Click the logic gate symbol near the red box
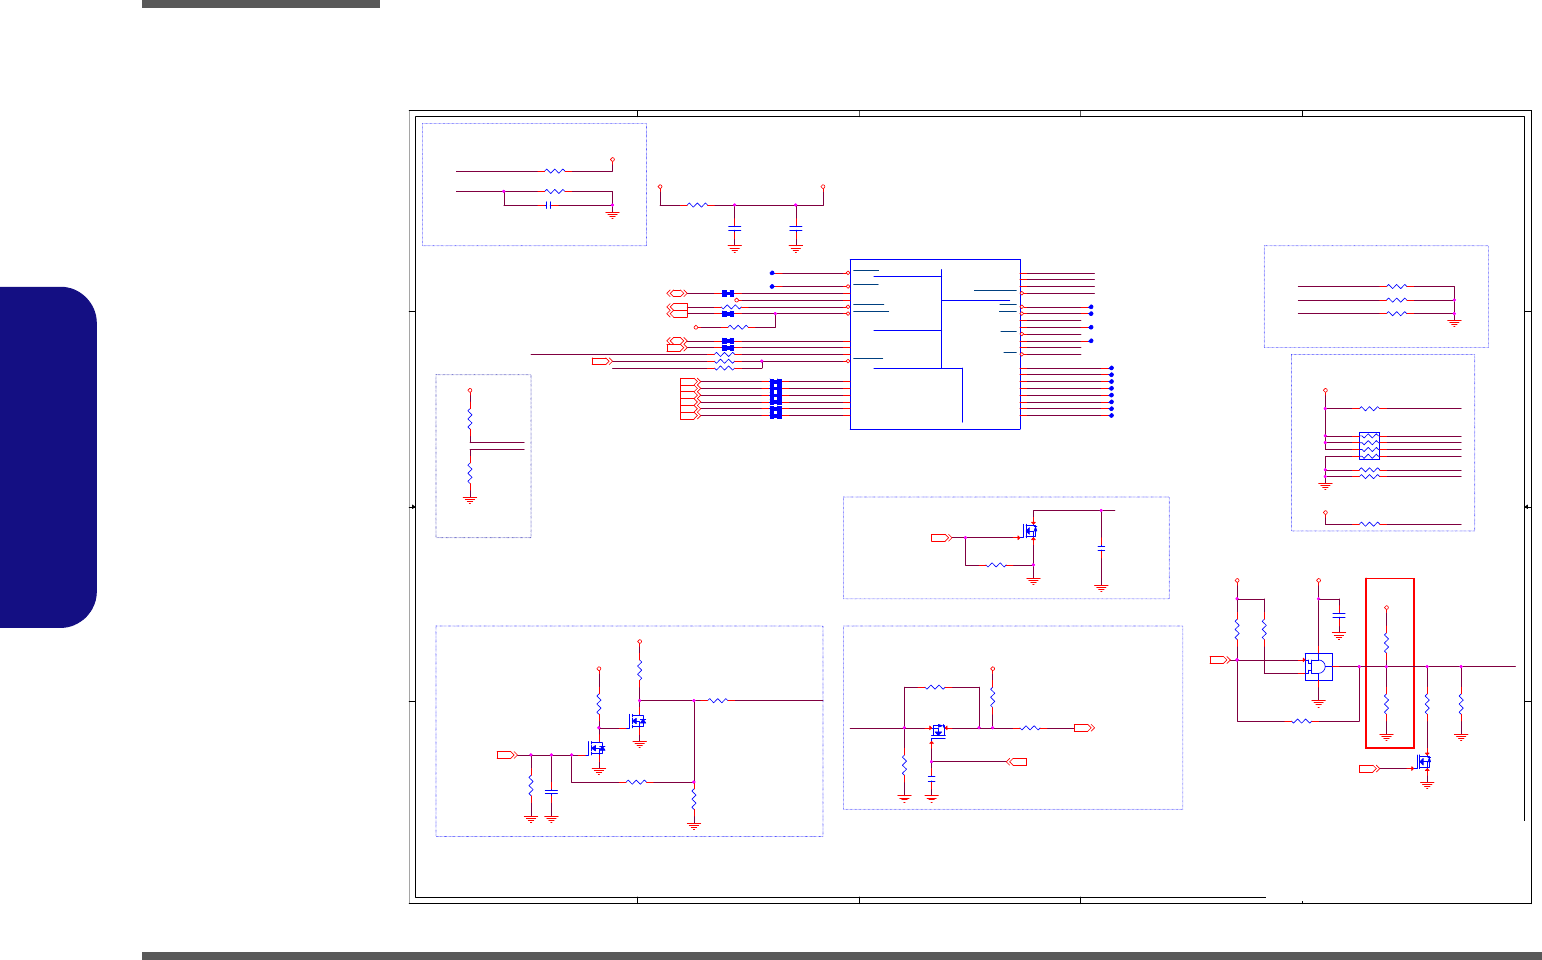The width and height of the screenshot is (1542, 960). 1319,667
